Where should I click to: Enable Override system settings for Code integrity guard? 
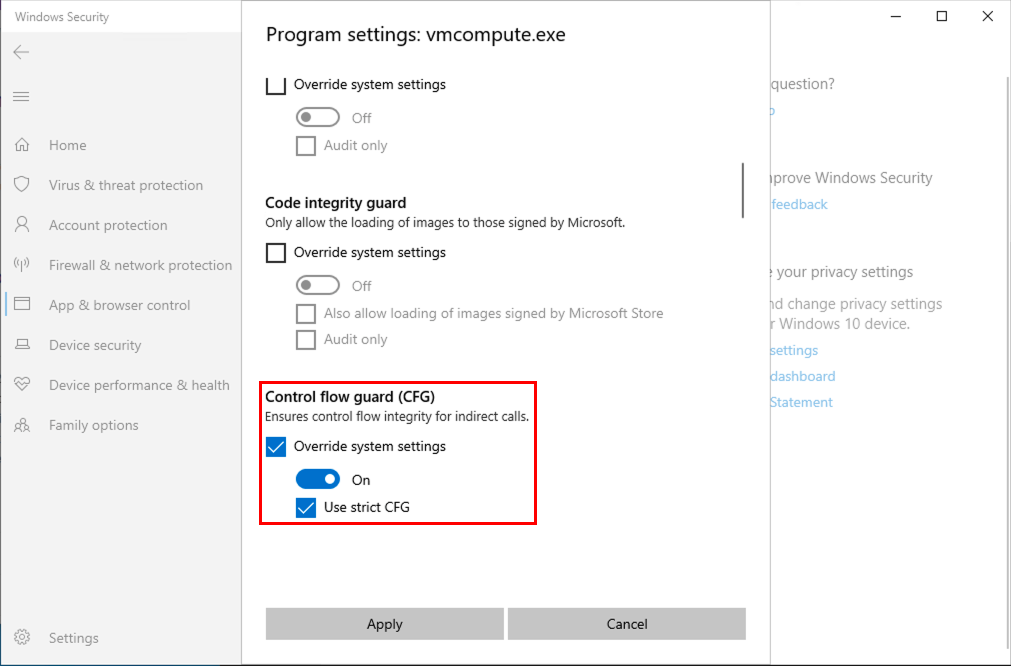pos(276,253)
